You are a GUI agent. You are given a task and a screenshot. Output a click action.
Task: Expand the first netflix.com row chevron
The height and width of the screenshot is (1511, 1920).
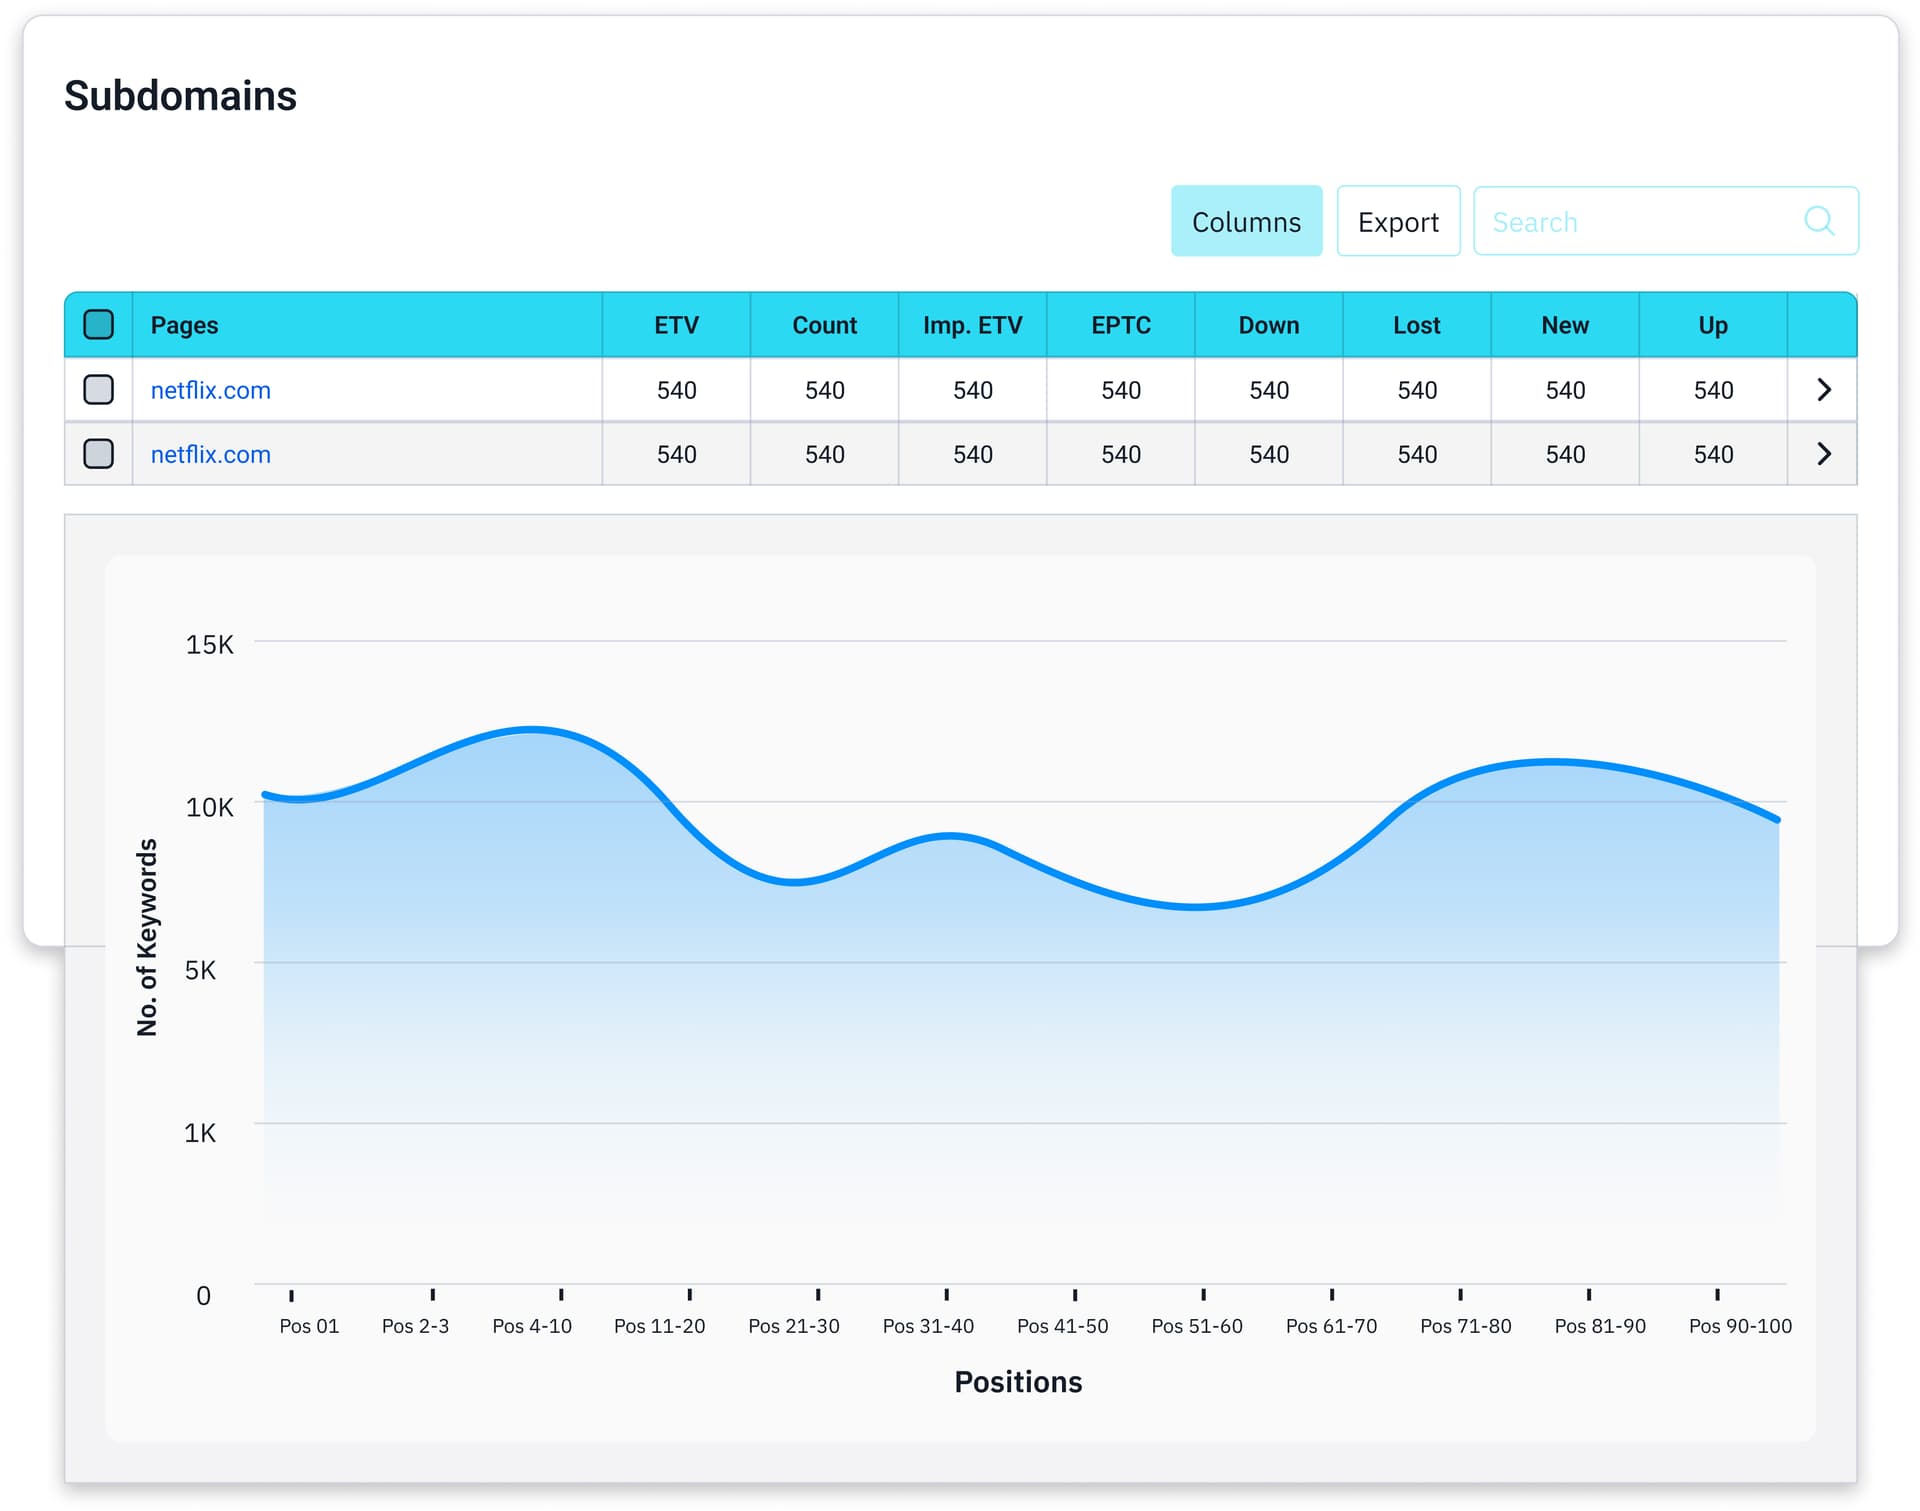[x=1823, y=390]
